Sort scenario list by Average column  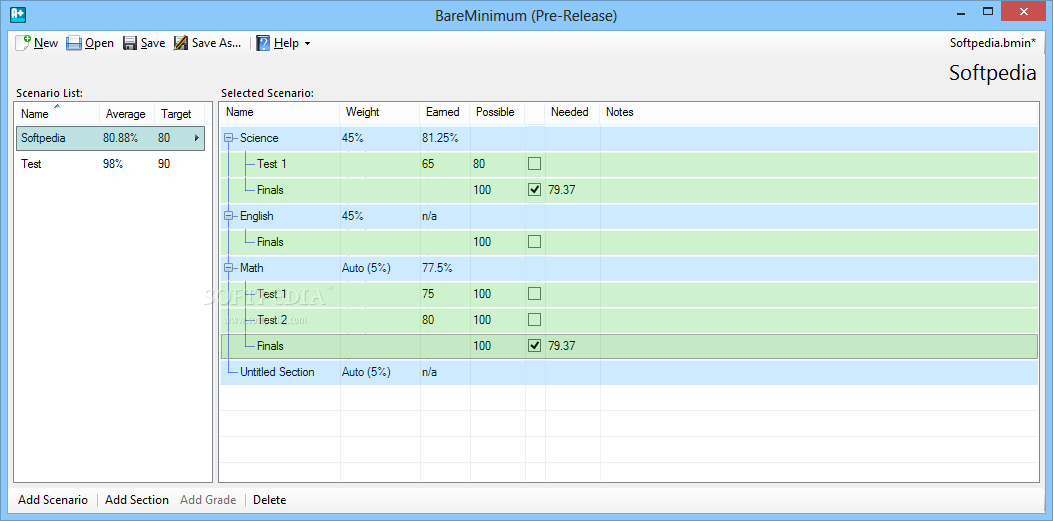[x=127, y=113]
